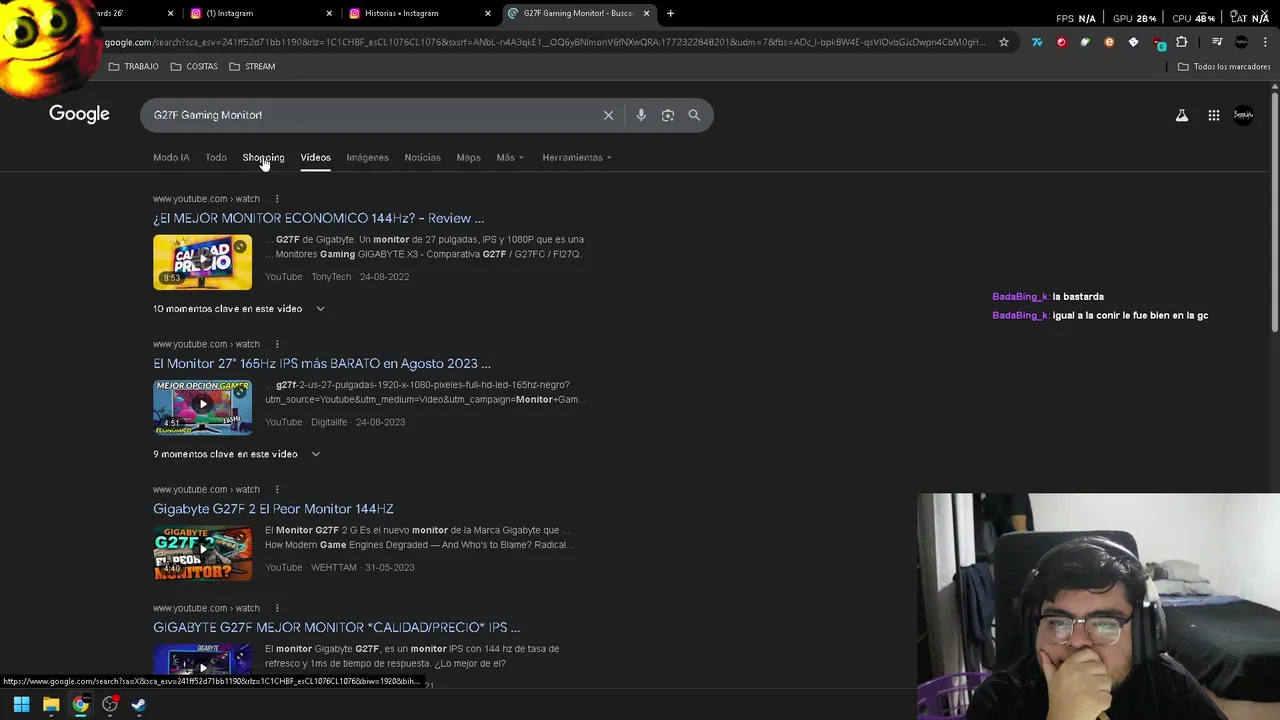Switch to the Imágenes tab
Screen dimensions: 1280x720
tap(367, 157)
